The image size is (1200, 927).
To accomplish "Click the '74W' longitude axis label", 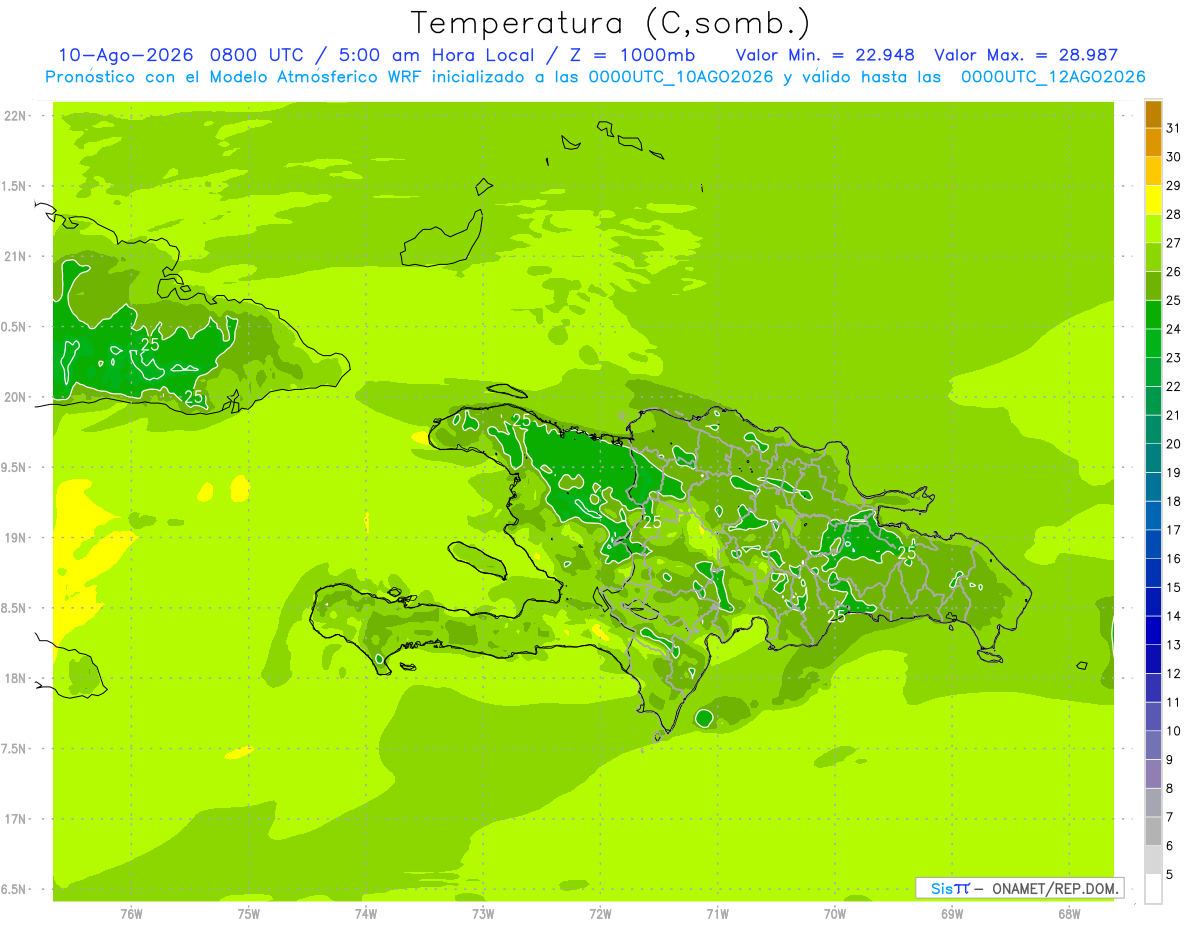I will (366, 913).
